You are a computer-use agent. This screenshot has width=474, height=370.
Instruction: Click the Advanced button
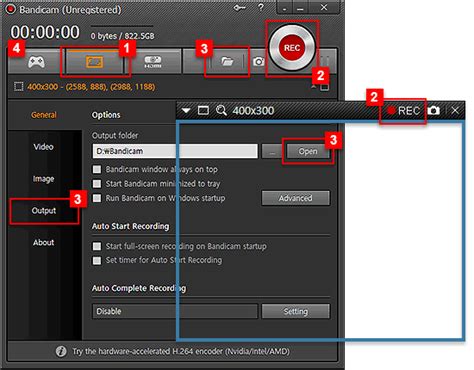[x=296, y=198]
